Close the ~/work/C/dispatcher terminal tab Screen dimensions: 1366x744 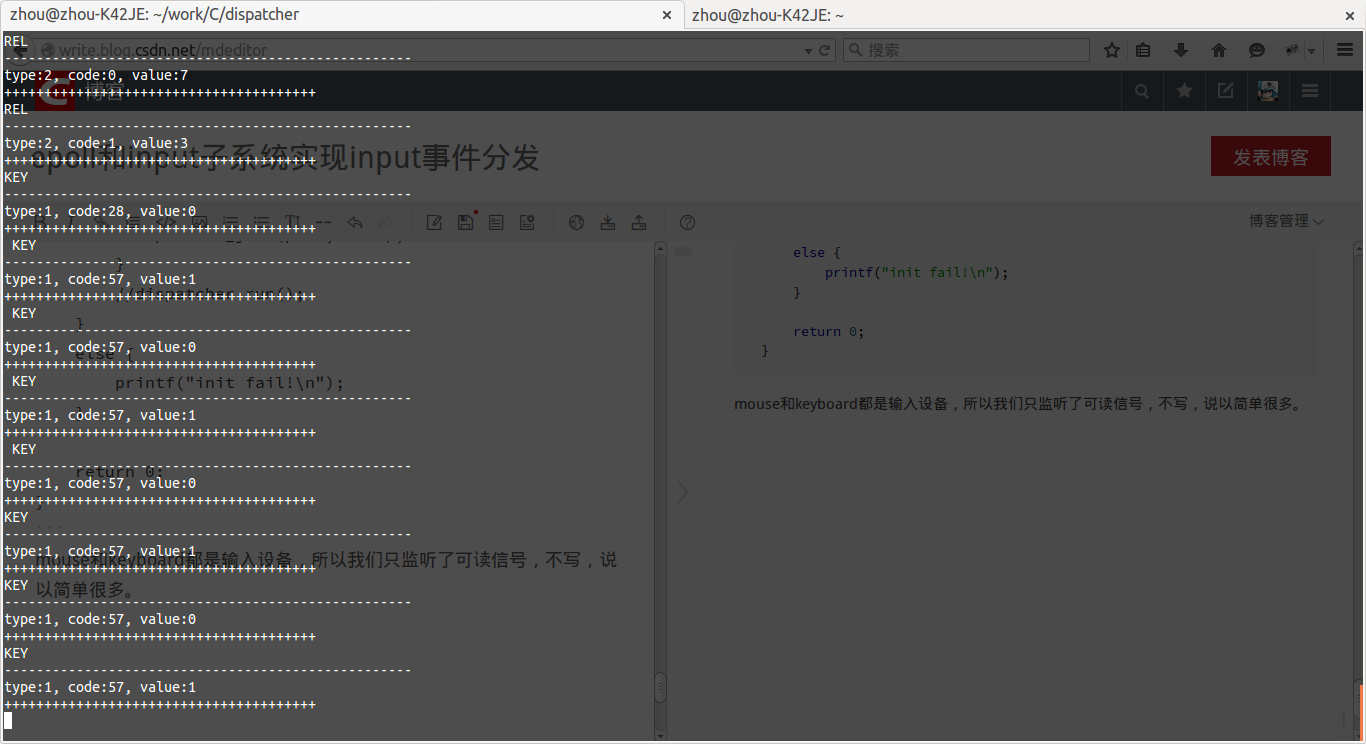tap(668, 15)
